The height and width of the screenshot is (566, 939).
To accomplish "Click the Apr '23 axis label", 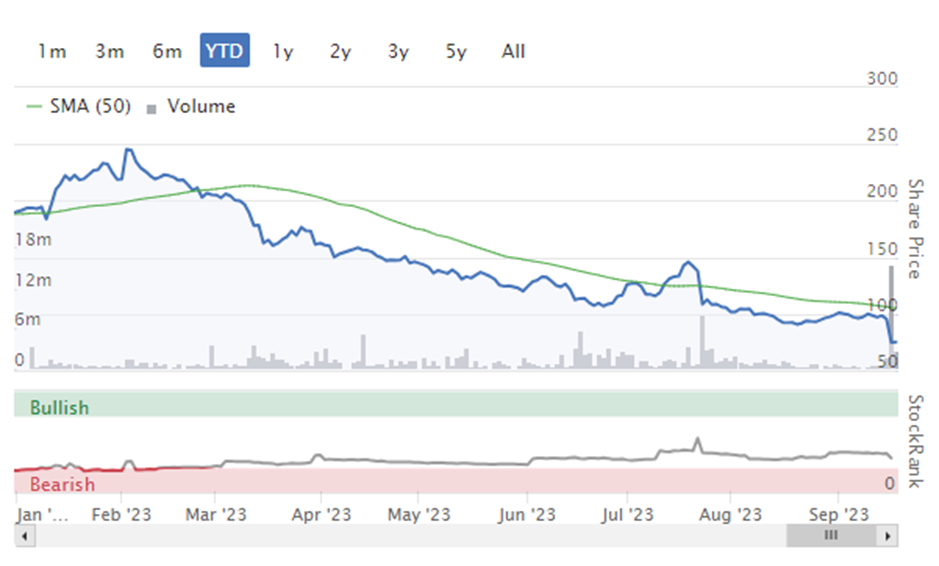I will 321,514.
